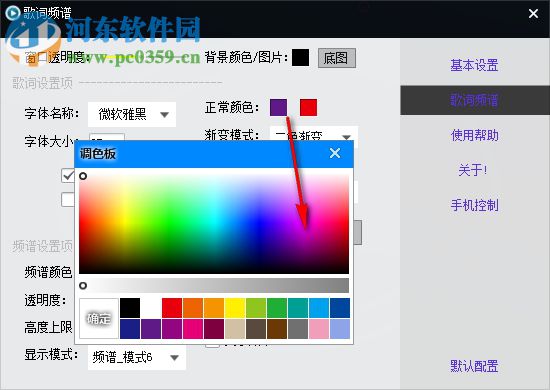Viewport: 550px width, 390px height.
Task: Choose the red palette swatch
Action: pyautogui.click(x=172, y=308)
